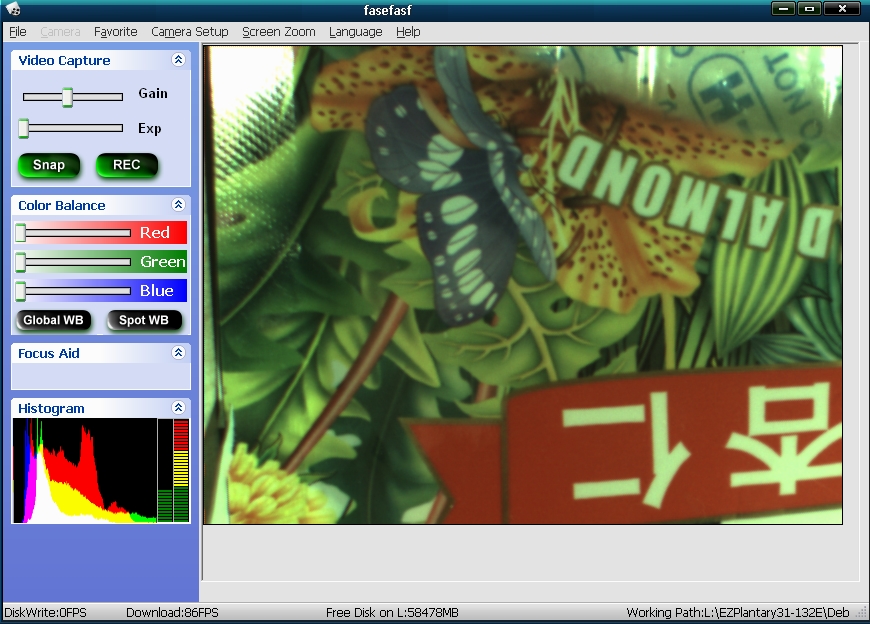Screen dimensions: 870x624
Task: Click the Working Path status entry
Action: click(738, 612)
